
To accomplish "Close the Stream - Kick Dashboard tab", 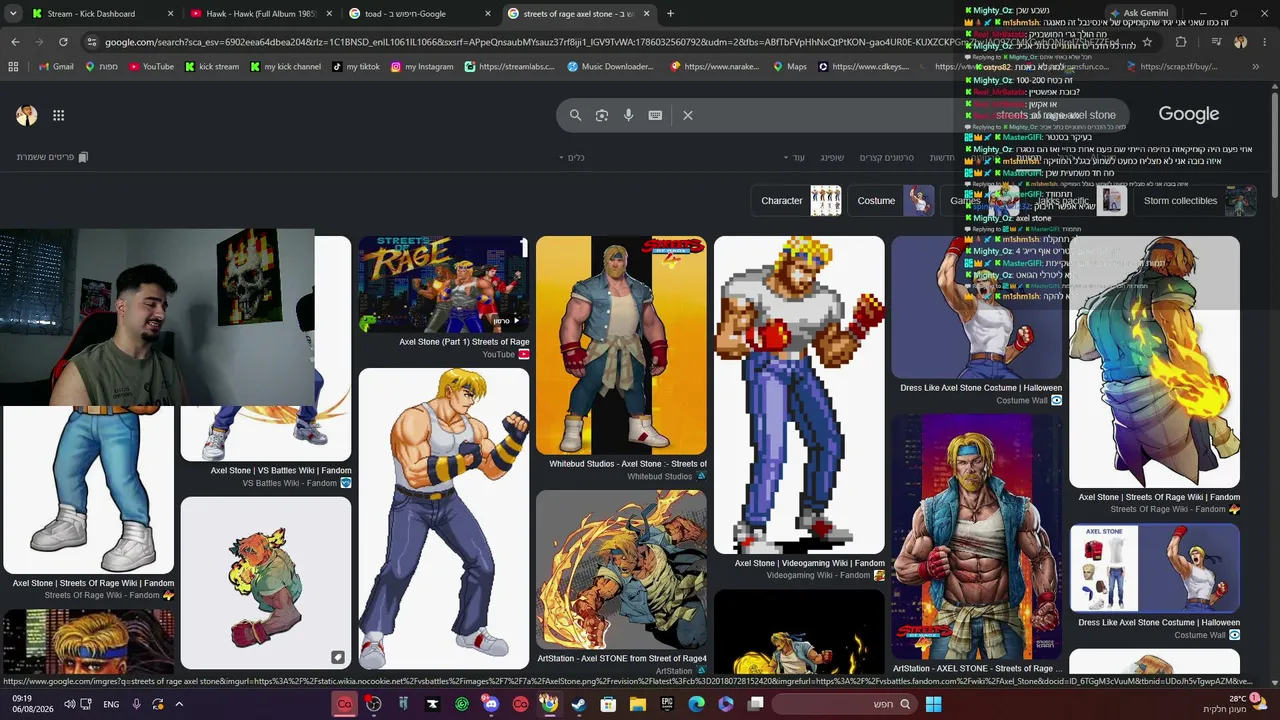I will pyautogui.click(x=170, y=14).
